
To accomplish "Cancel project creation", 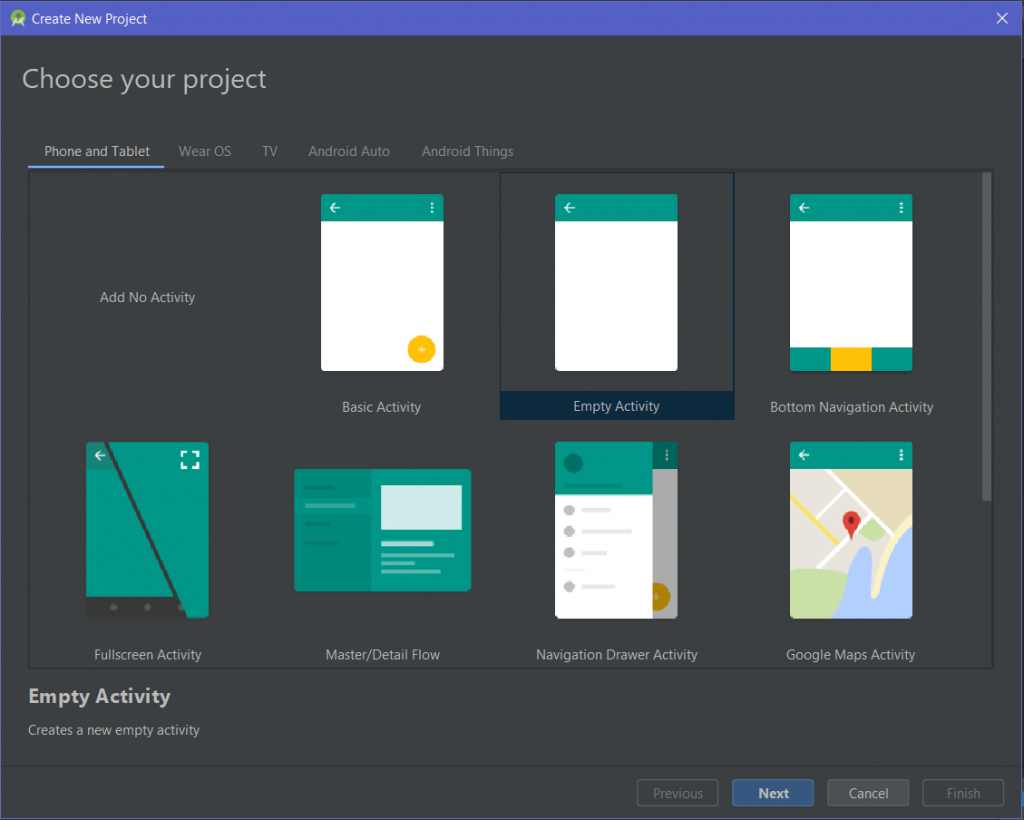I will click(x=867, y=792).
